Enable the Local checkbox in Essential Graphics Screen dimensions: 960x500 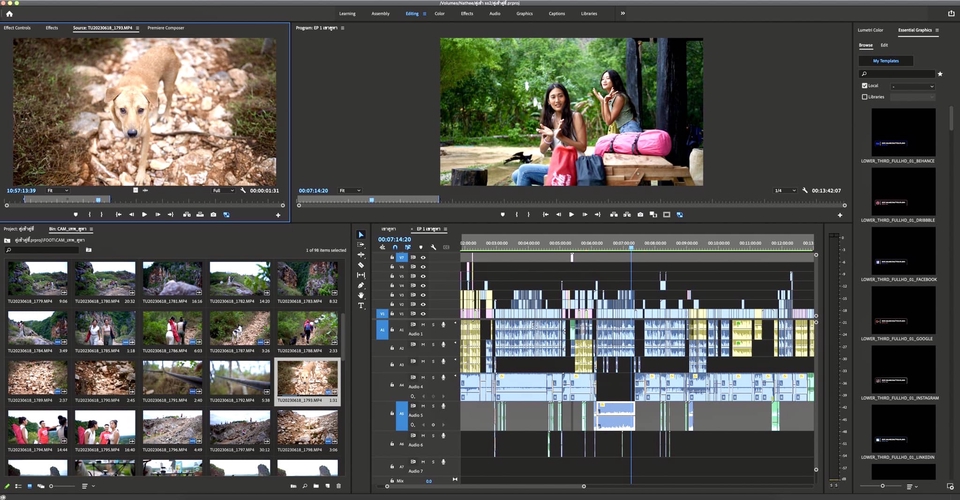865,86
